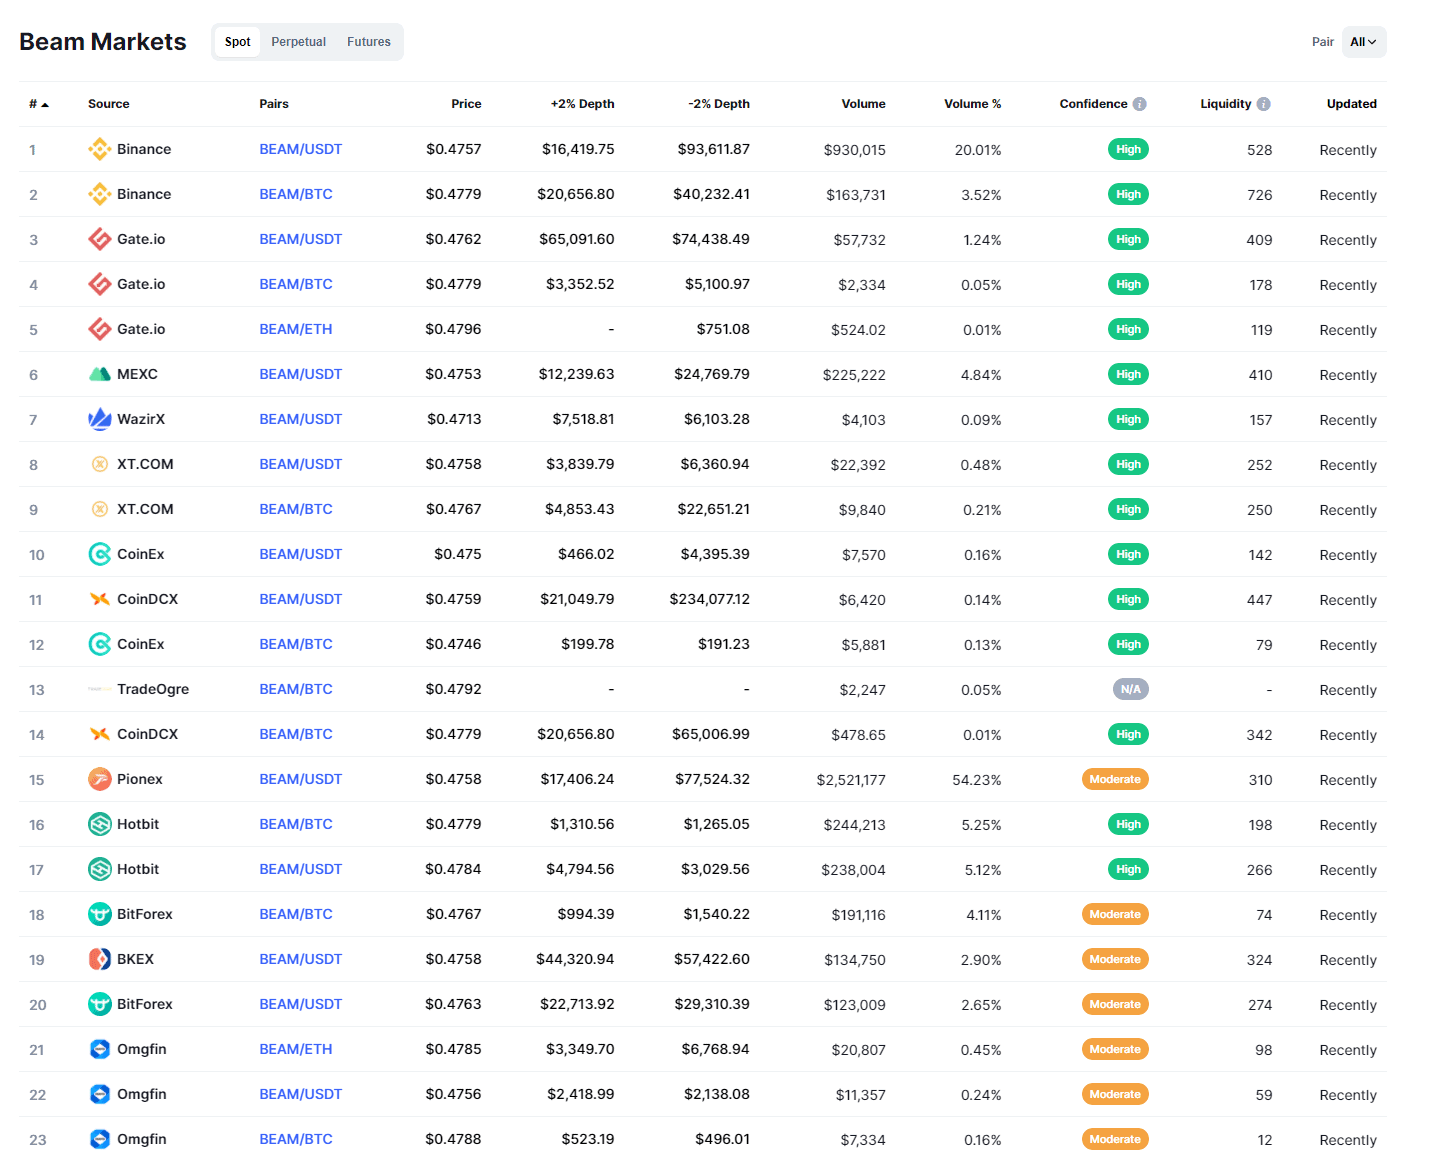Click the Binance logo in row 1
Viewport: 1429px width, 1161px height.
click(99, 149)
